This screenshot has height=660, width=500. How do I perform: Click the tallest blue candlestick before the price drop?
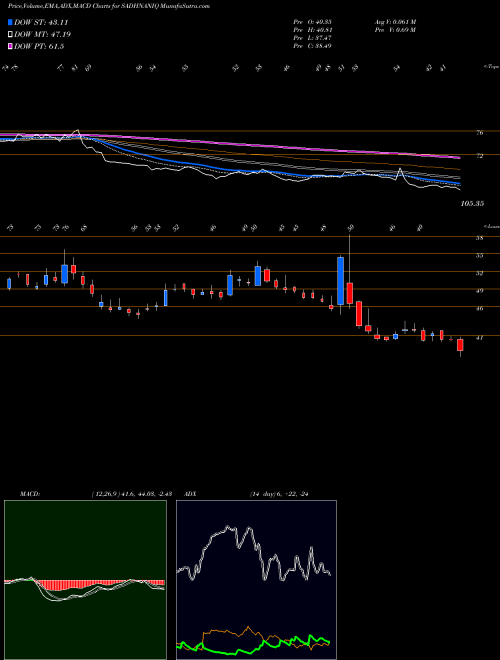[340, 281]
